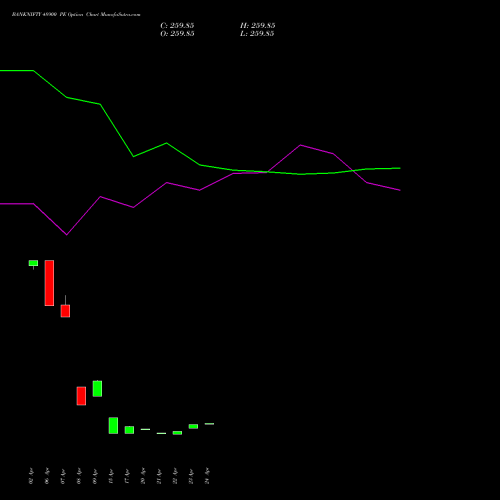Image resolution: width=500 pixels, height=500 pixels.
Task: Select the green candle for 22 Apr
Action: [177, 433]
